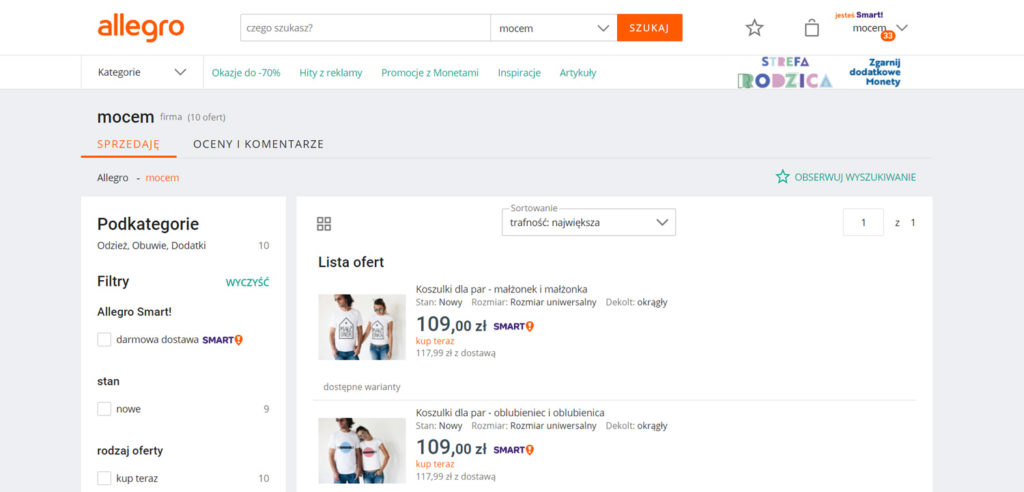Select the Sprzedaję tab
Image resolution: width=1024 pixels, height=492 pixels.
(x=128, y=144)
